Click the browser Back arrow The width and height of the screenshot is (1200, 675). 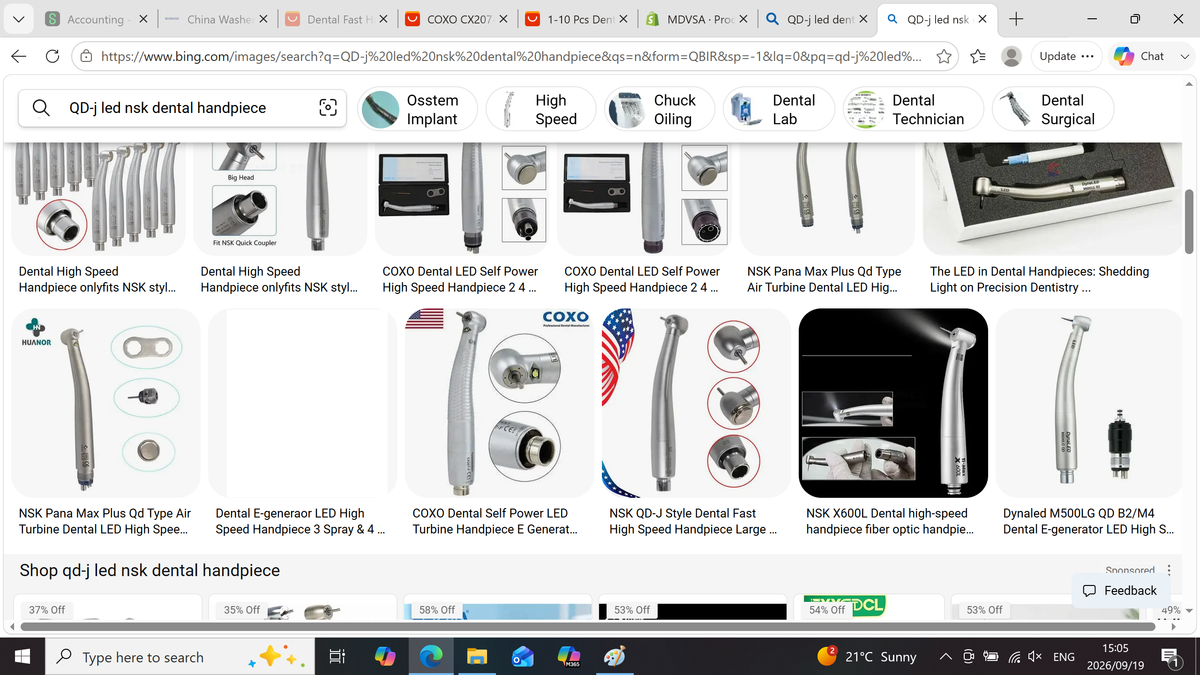point(20,57)
